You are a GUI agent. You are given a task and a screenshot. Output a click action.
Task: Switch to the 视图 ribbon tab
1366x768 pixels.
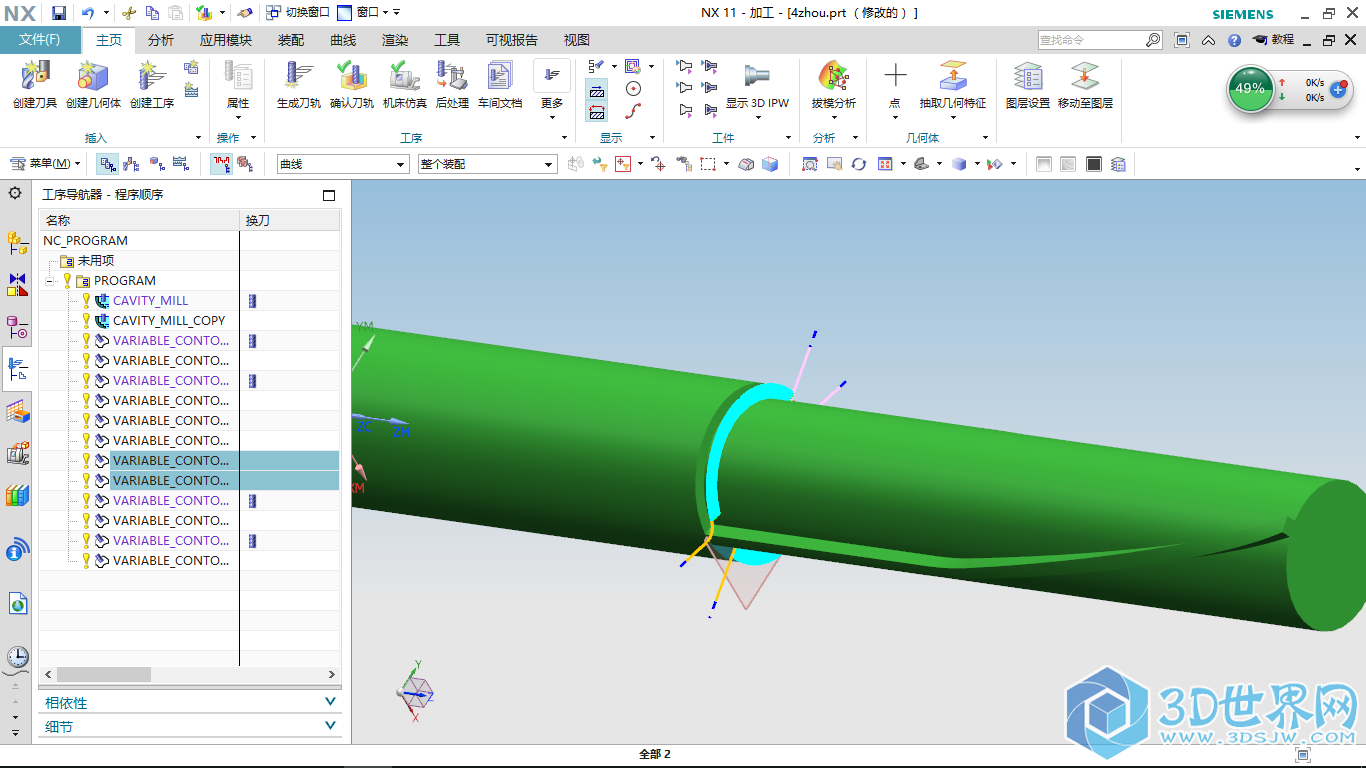click(577, 40)
